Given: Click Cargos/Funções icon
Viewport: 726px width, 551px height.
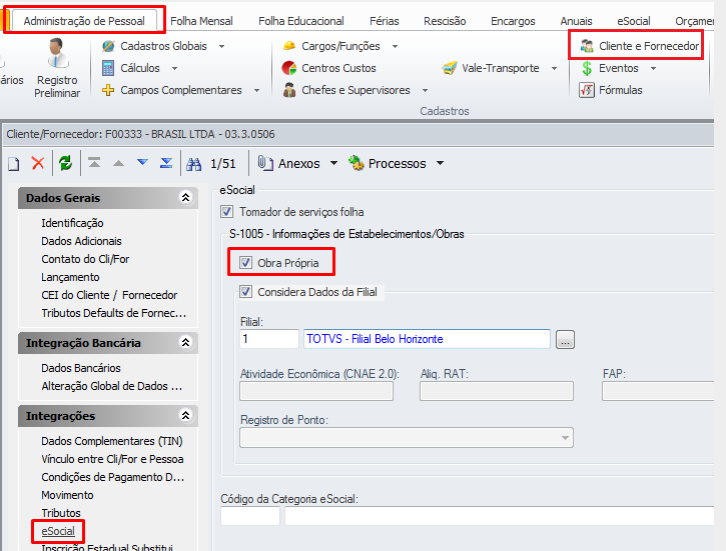Looking at the screenshot, I should [x=289, y=46].
